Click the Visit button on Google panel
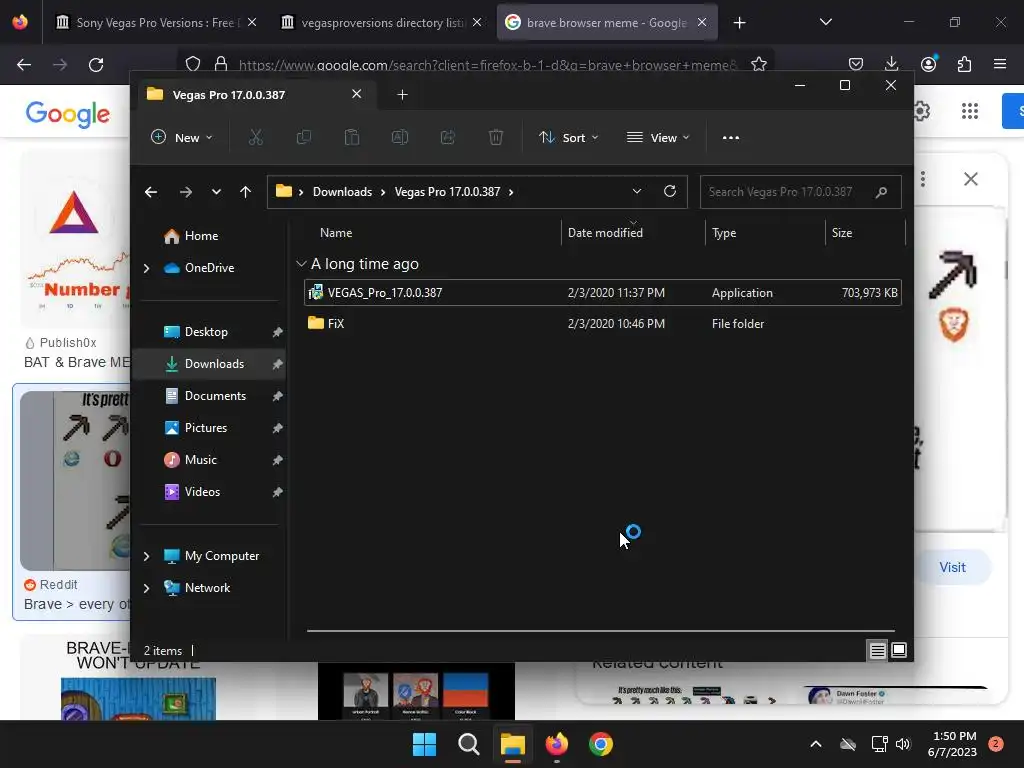The image size is (1024, 768). click(953, 568)
